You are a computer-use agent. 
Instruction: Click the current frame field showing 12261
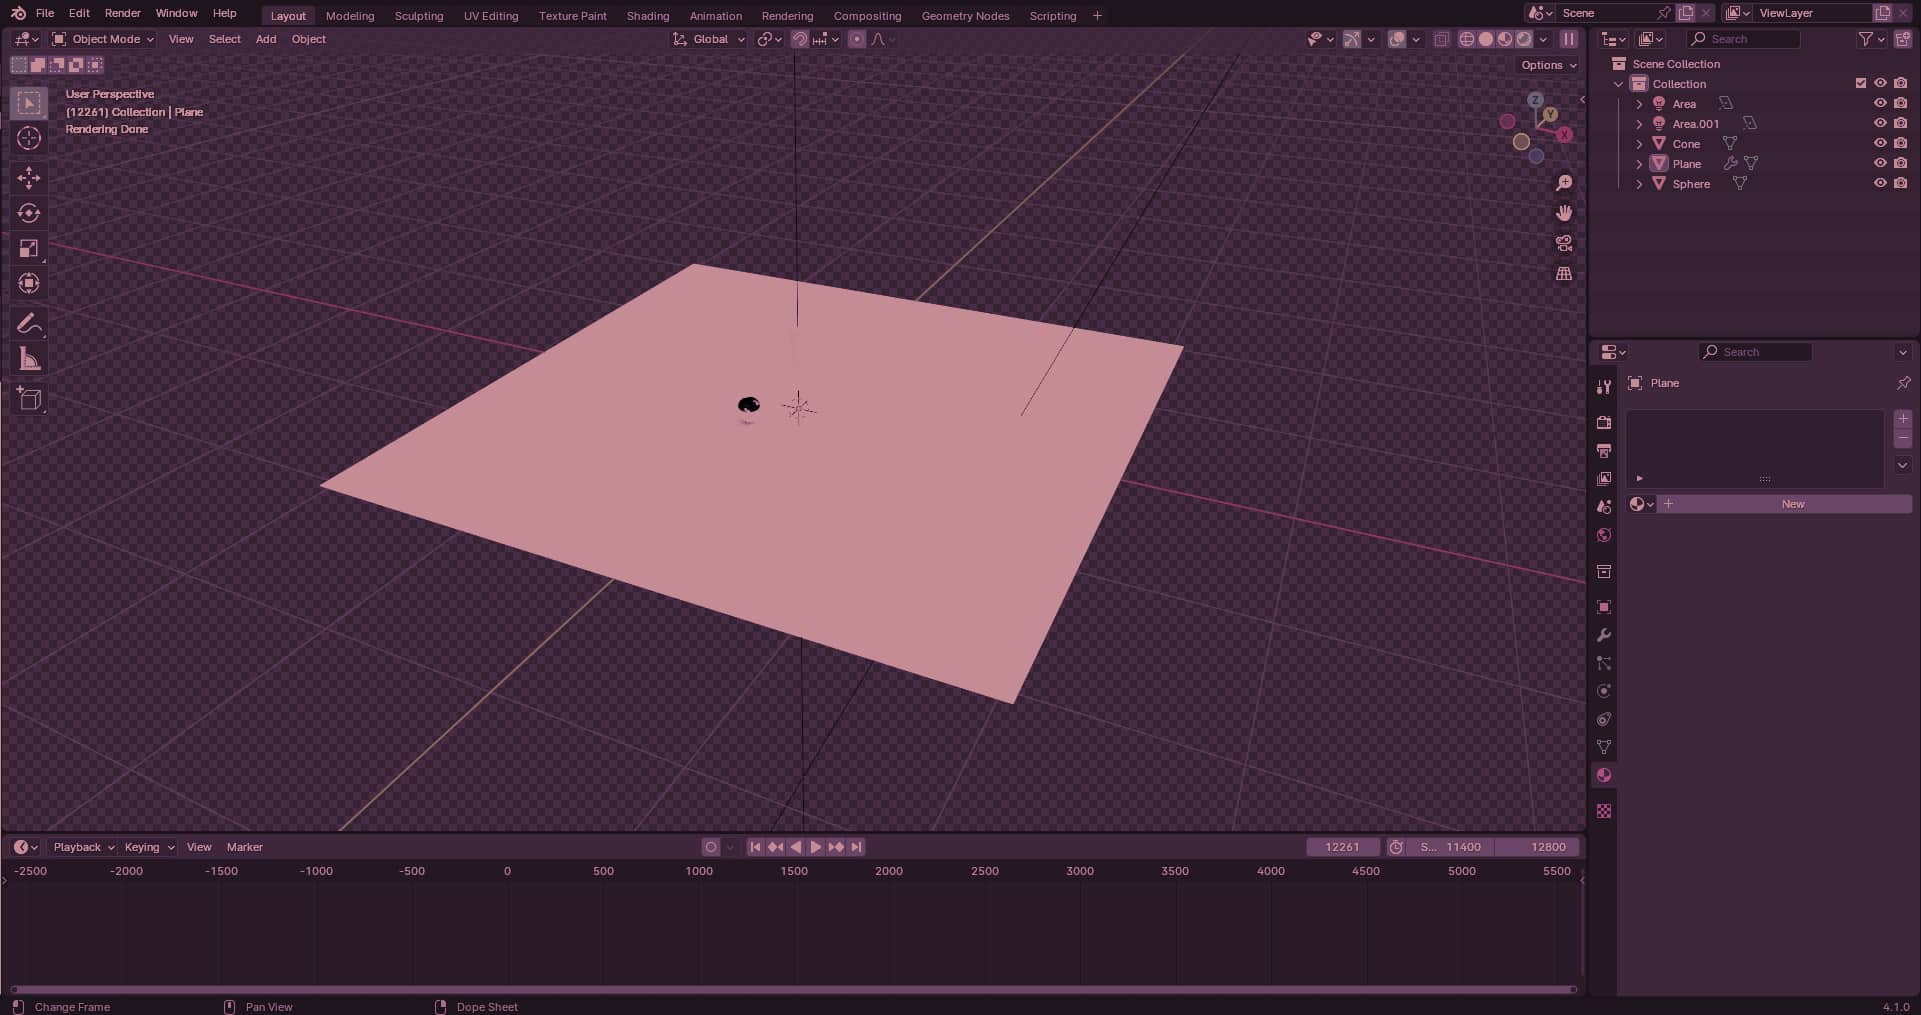pos(1342,847)
